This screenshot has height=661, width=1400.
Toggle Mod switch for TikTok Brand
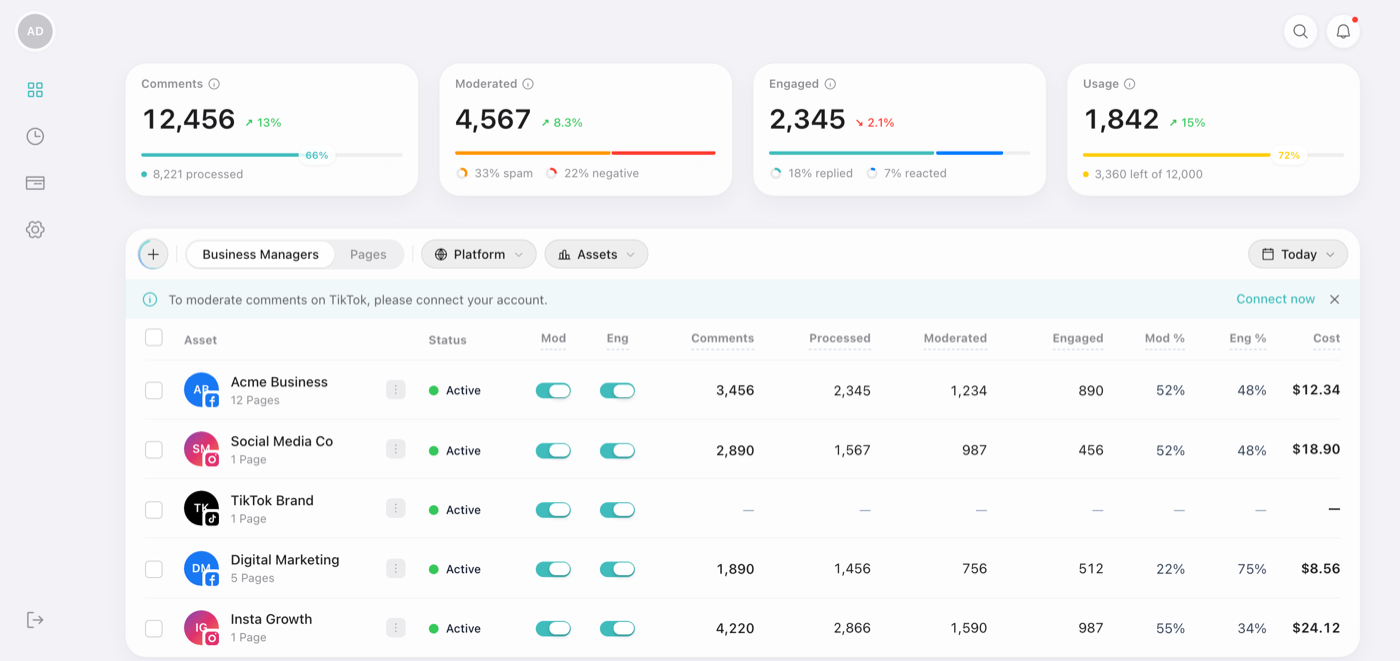(x=553, y=509)
